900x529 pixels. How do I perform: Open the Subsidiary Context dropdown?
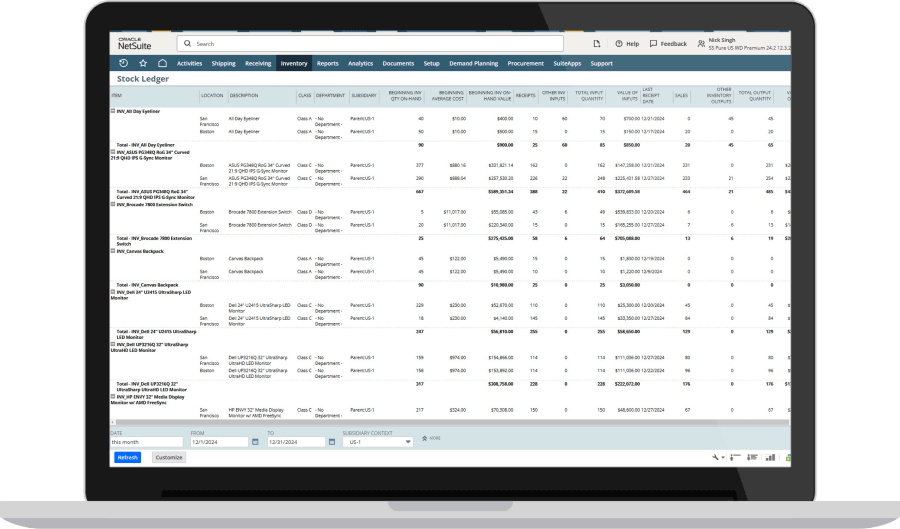[378, 442]
